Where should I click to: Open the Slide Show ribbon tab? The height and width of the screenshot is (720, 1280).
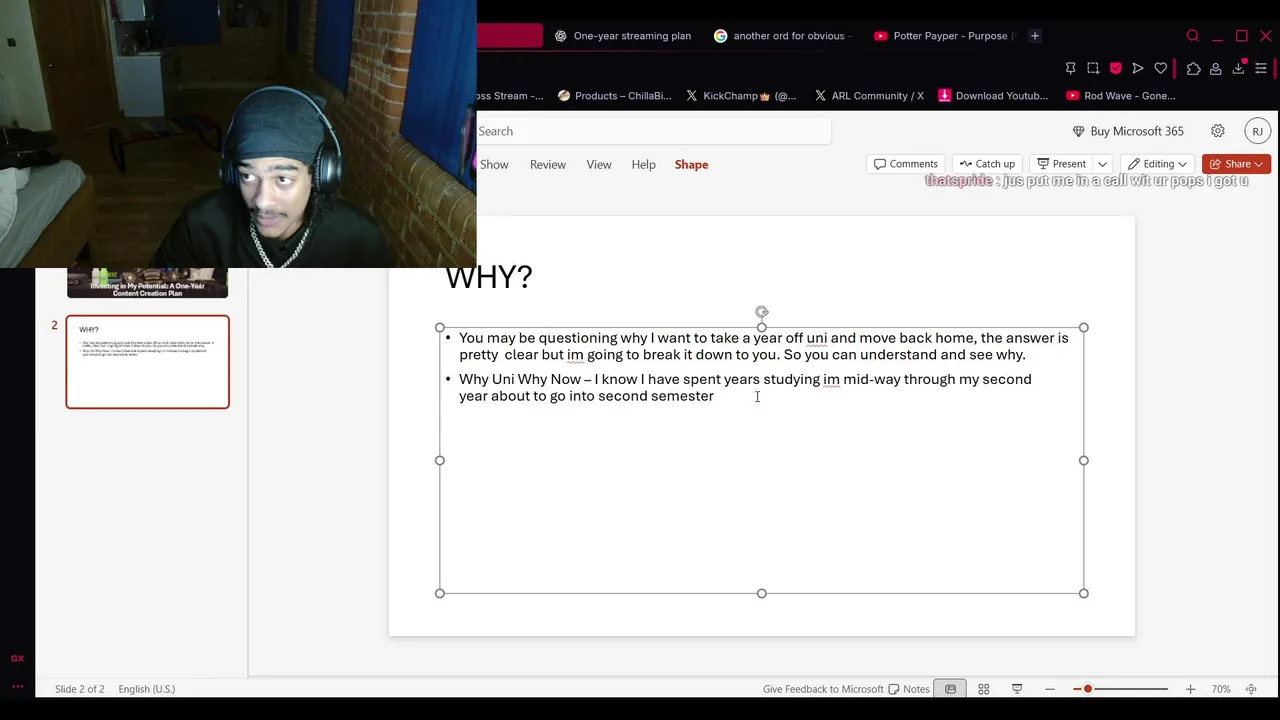(x=494, y=165)
